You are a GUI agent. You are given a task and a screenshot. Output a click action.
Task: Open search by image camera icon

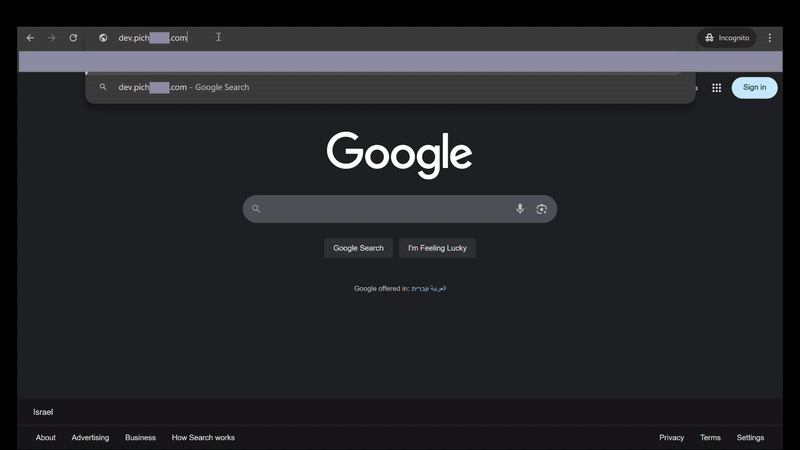541,209
